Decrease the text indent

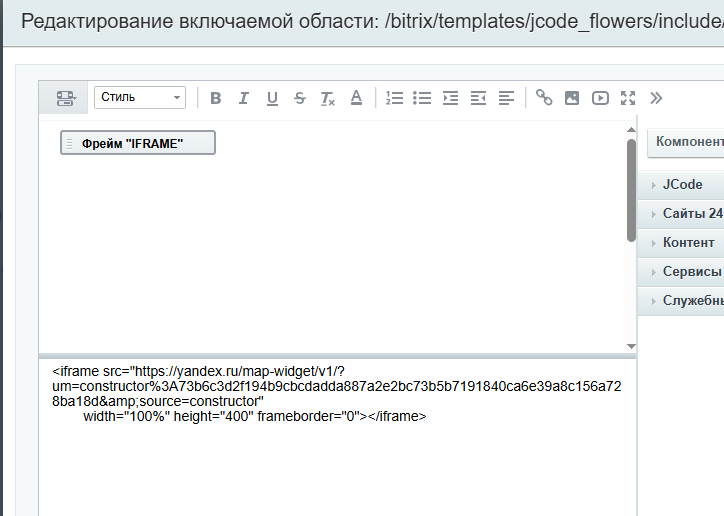pos(478,98)
